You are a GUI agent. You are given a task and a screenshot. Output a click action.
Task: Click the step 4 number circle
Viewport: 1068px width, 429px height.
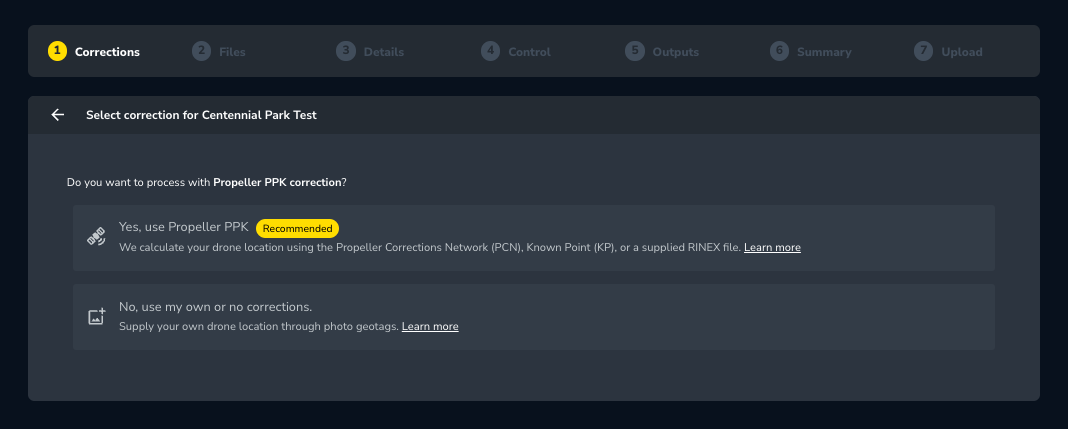pos(490,51)
